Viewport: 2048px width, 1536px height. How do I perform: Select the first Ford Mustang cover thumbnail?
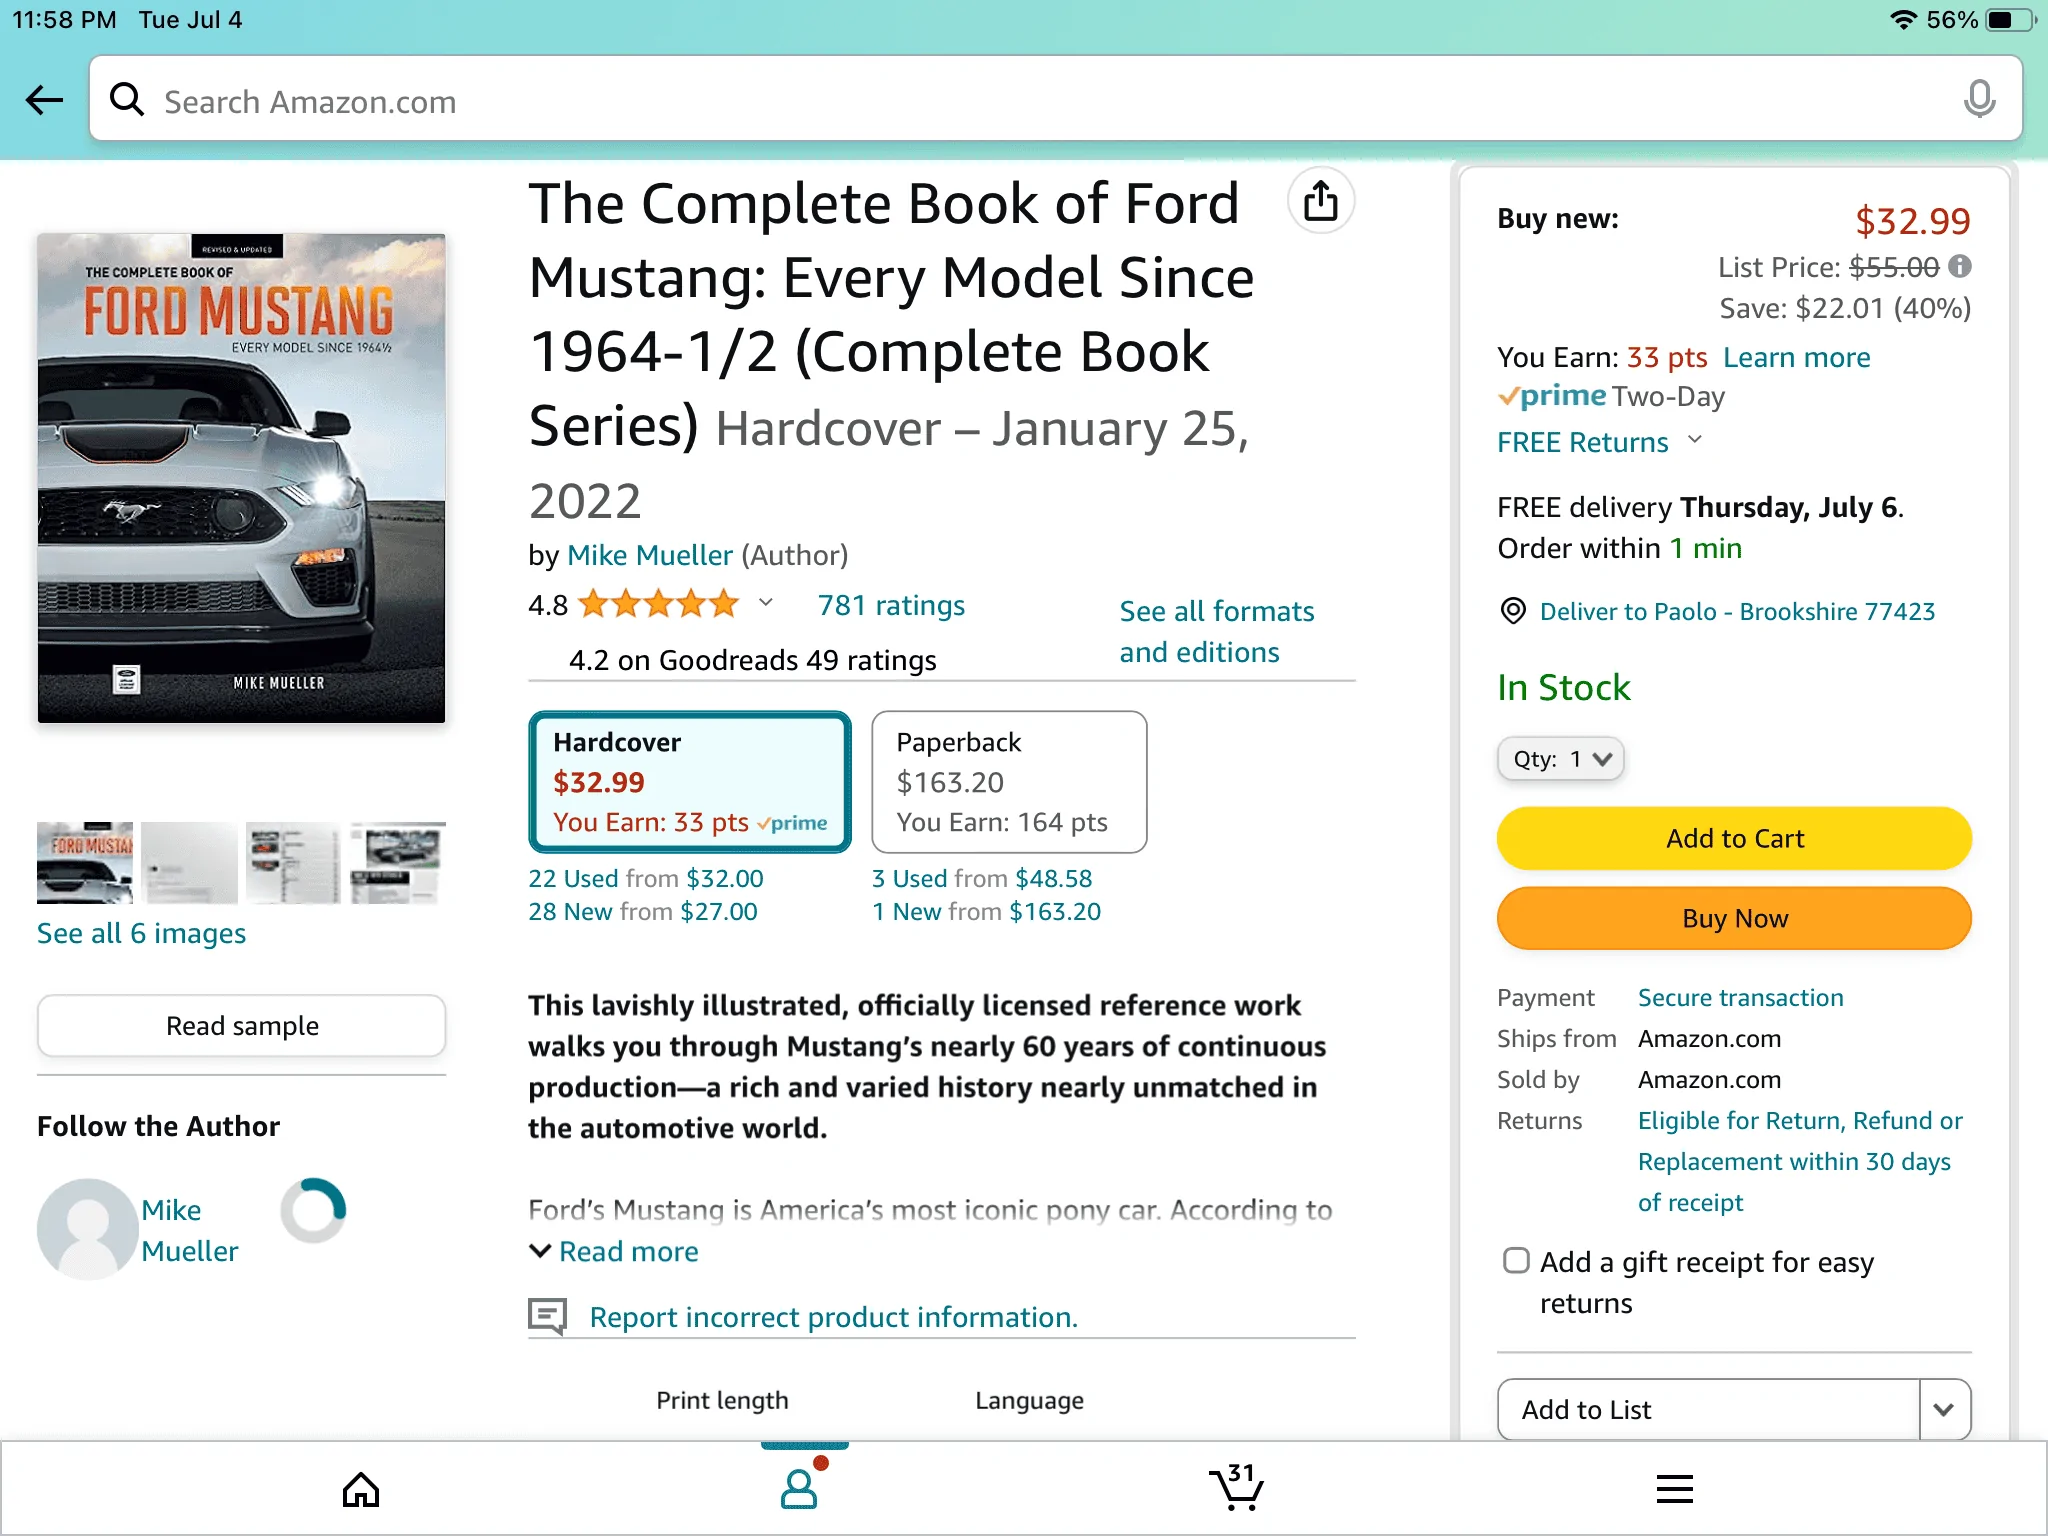click(85, 863)
